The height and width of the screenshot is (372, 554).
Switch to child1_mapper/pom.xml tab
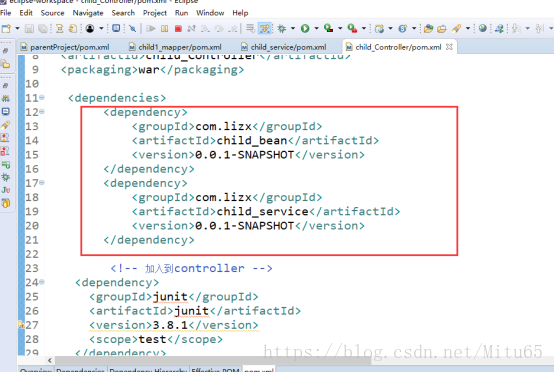pos(176,47)
